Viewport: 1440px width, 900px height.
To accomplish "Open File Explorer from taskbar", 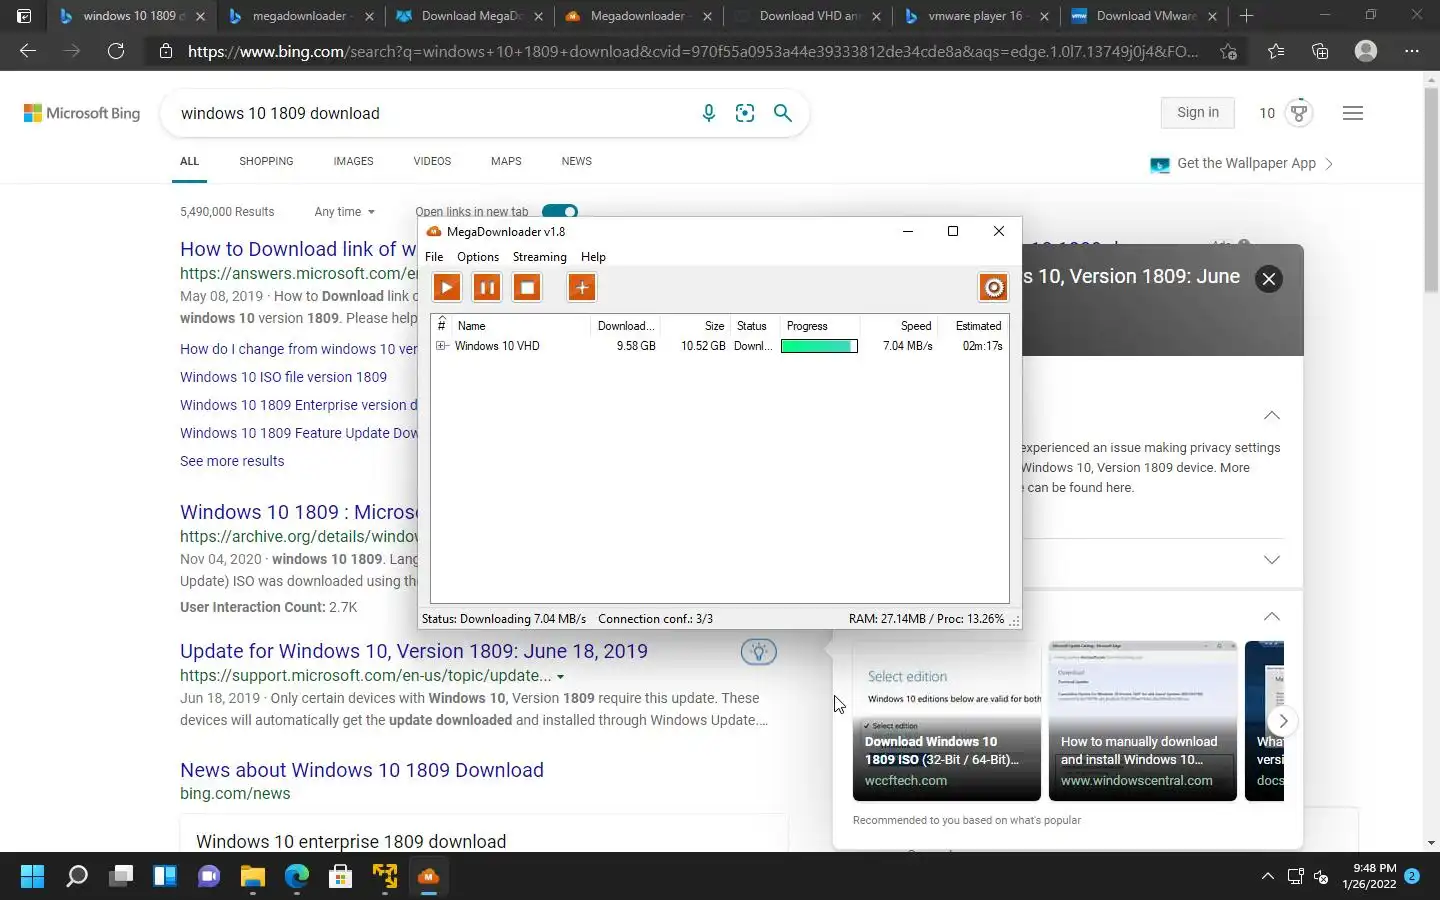I will pos(253,877).
